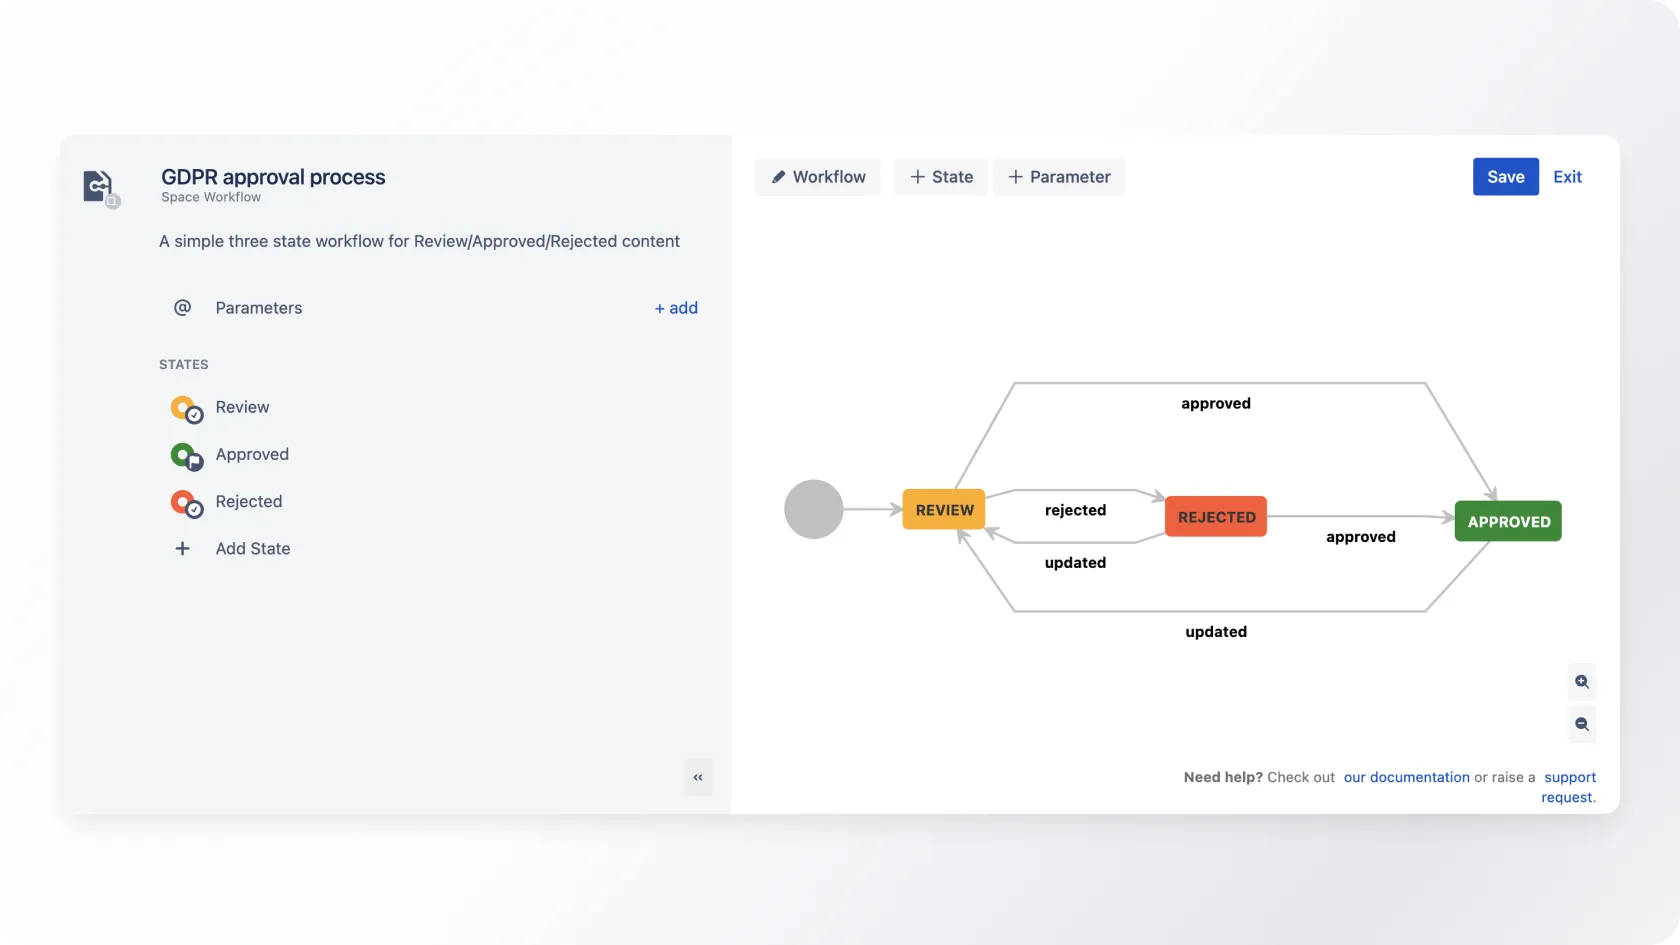The image size is (1680, 945).
Task: Select the red REJECTED node in diagram
Action: pos(1216,517)
